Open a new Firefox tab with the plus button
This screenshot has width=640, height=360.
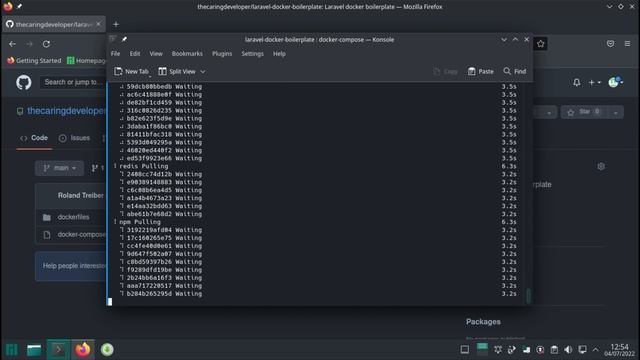coord(116,24)
